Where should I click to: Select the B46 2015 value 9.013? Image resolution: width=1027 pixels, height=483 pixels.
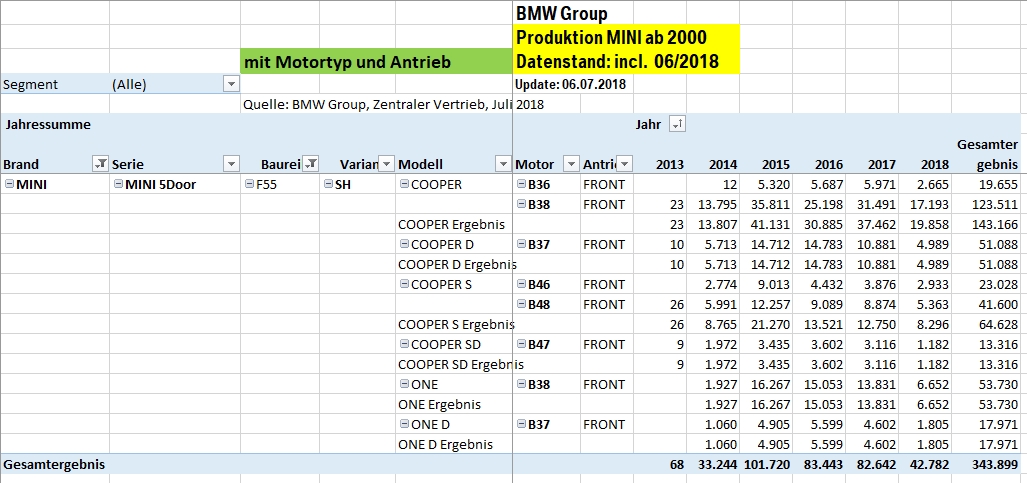pyautogui.click(x=774, y=284)
